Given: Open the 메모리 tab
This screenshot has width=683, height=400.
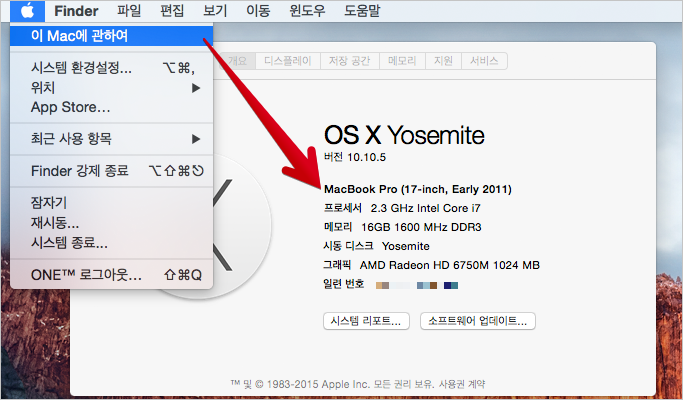Looking at the screenshot, I should 402,61.
